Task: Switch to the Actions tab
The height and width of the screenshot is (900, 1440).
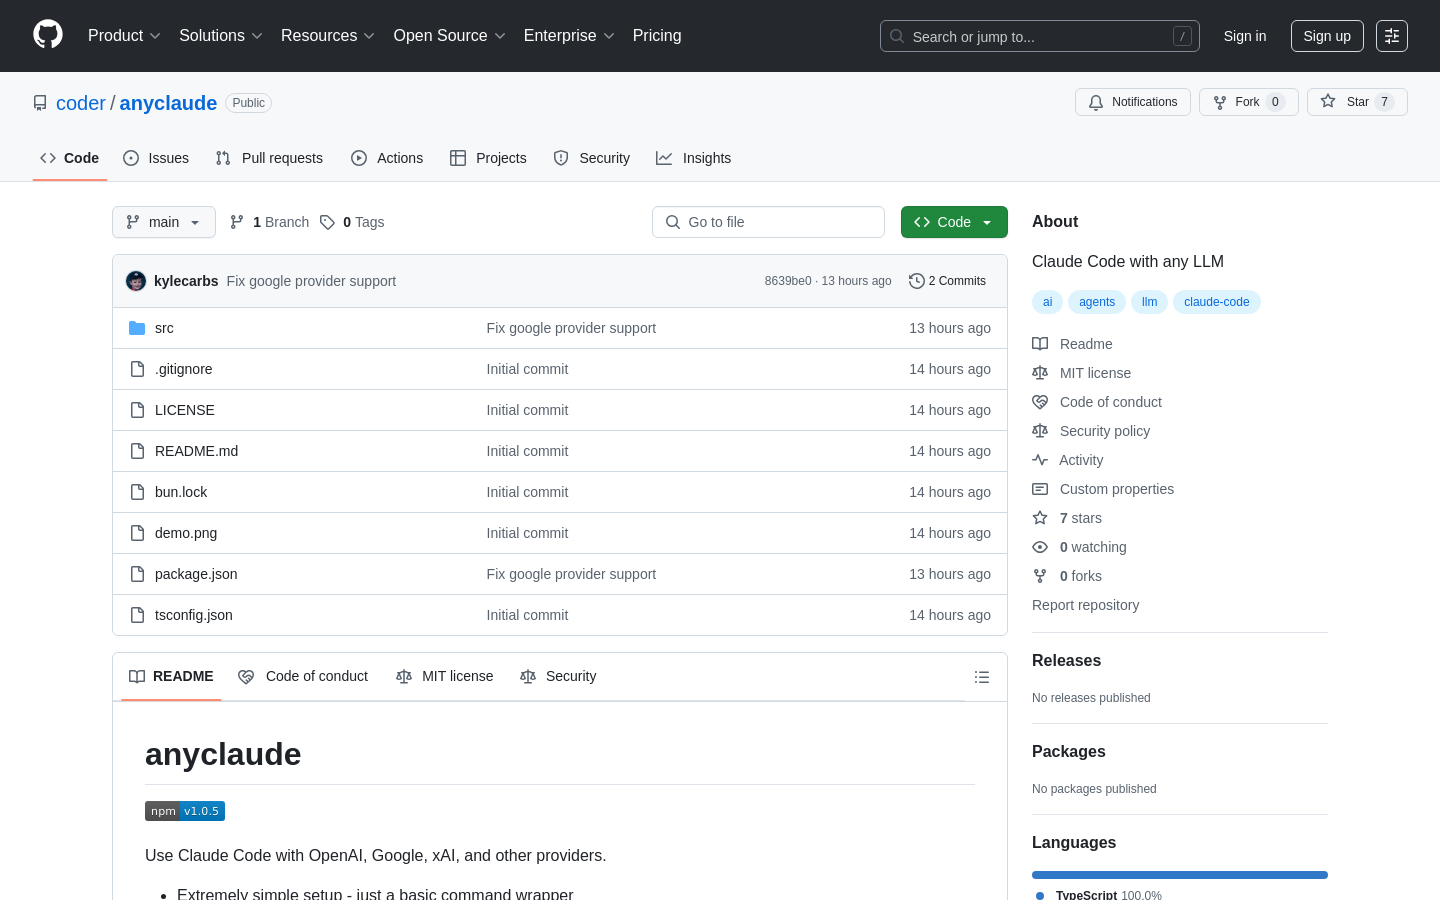Action: pos(387,158)
